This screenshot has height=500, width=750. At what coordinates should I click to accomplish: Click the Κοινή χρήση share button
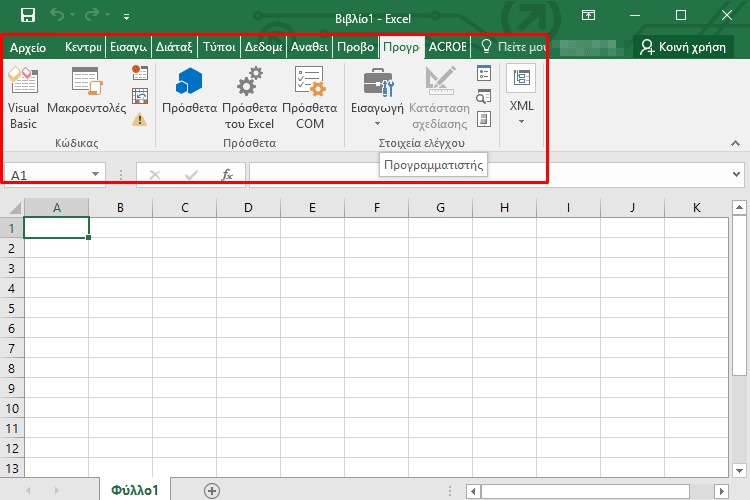coord(683,47)
